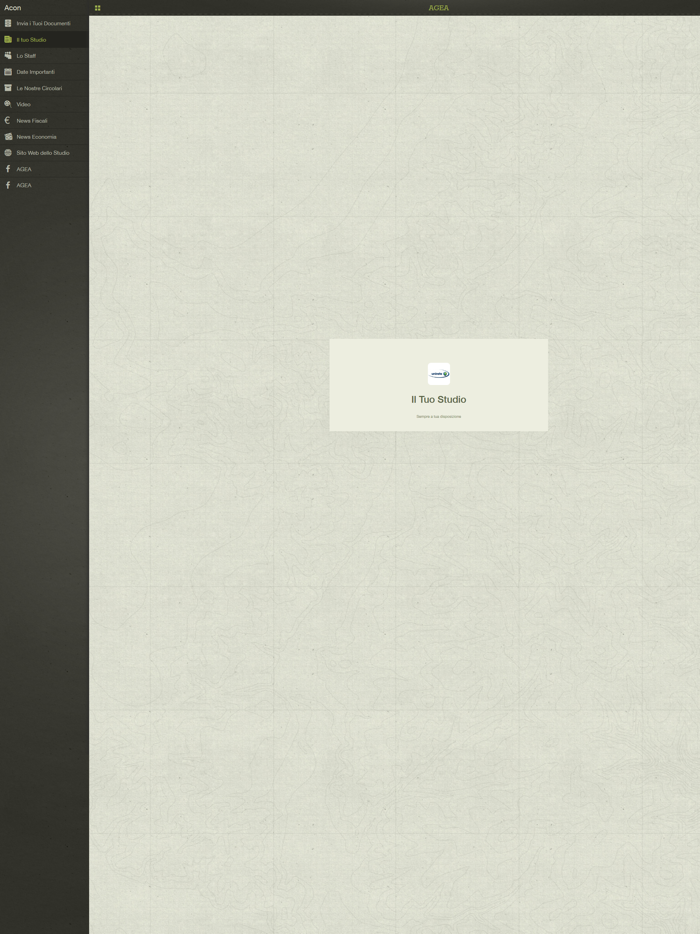The height and width of the screenshot is (934, 700).
Task: Open the Le Nostre Circolari menu label
Action: coord(39,88)
